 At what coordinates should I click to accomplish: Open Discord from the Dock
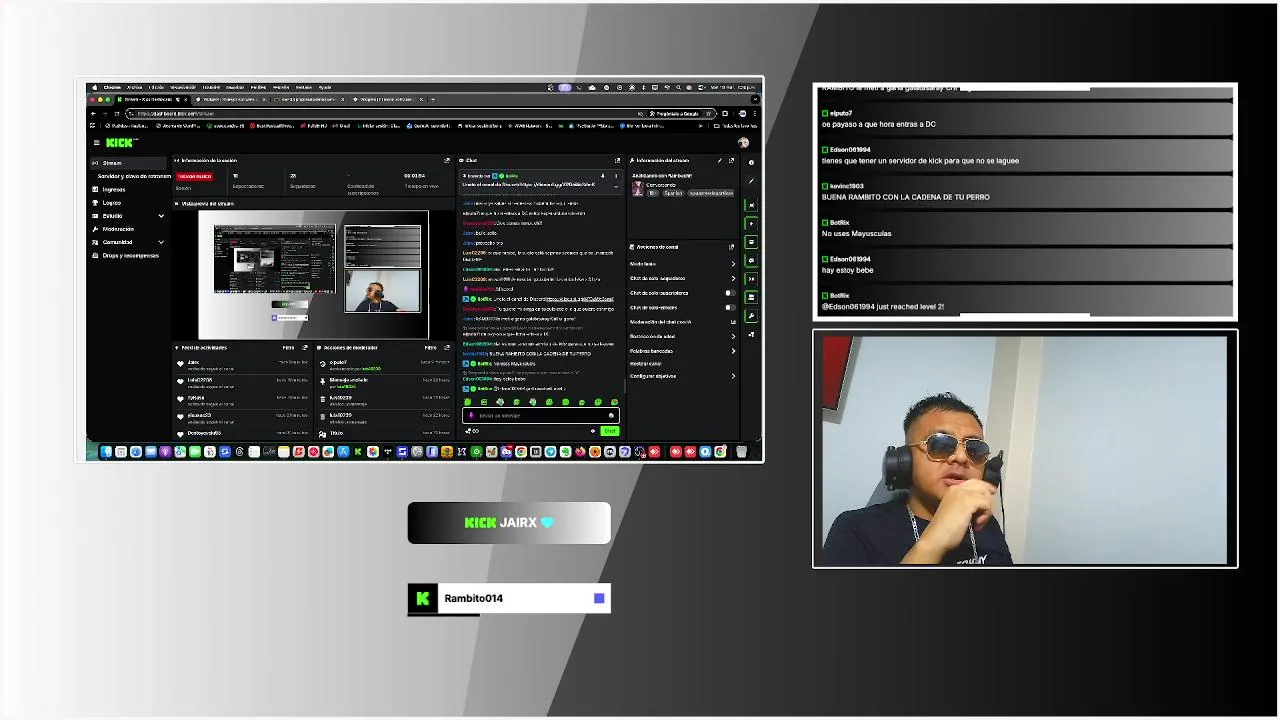506,452
